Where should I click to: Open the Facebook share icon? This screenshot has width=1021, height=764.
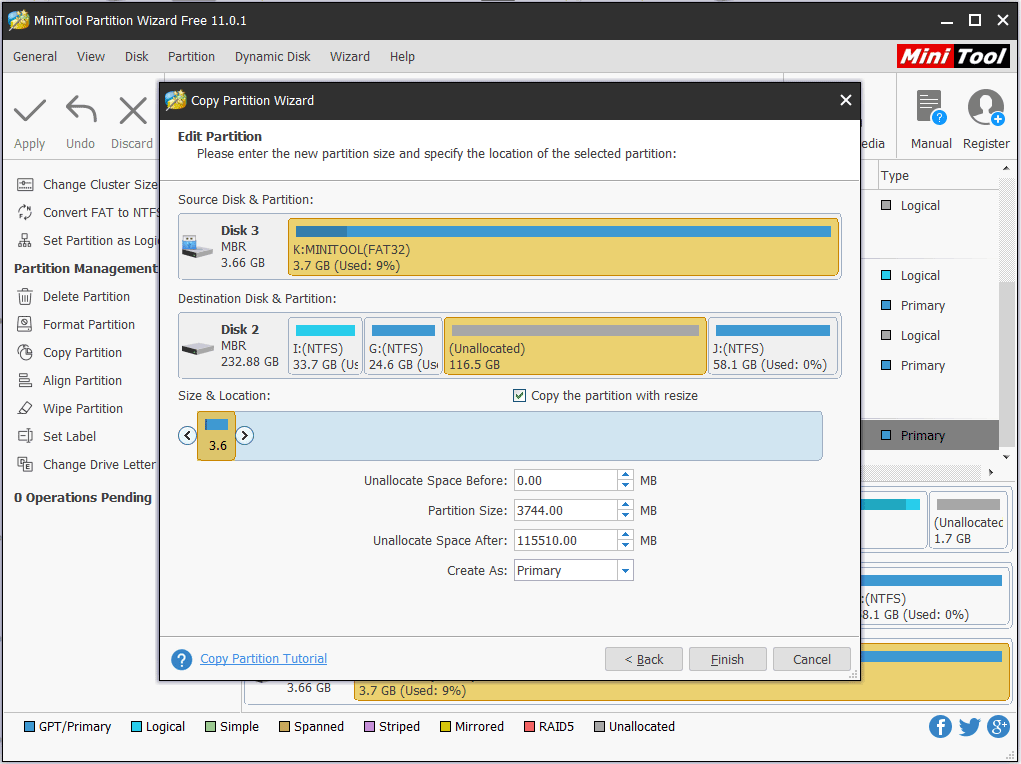pos(940,726)
